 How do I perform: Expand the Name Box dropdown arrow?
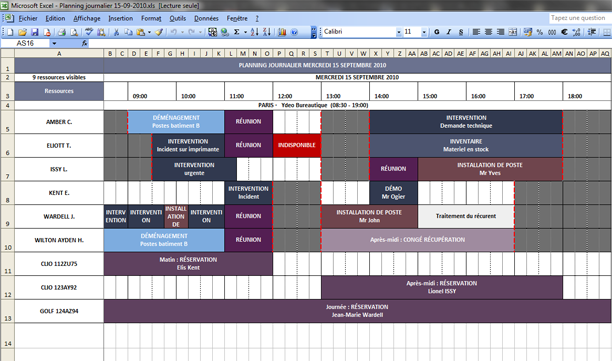pyautogui.click(x=54, y=43)
